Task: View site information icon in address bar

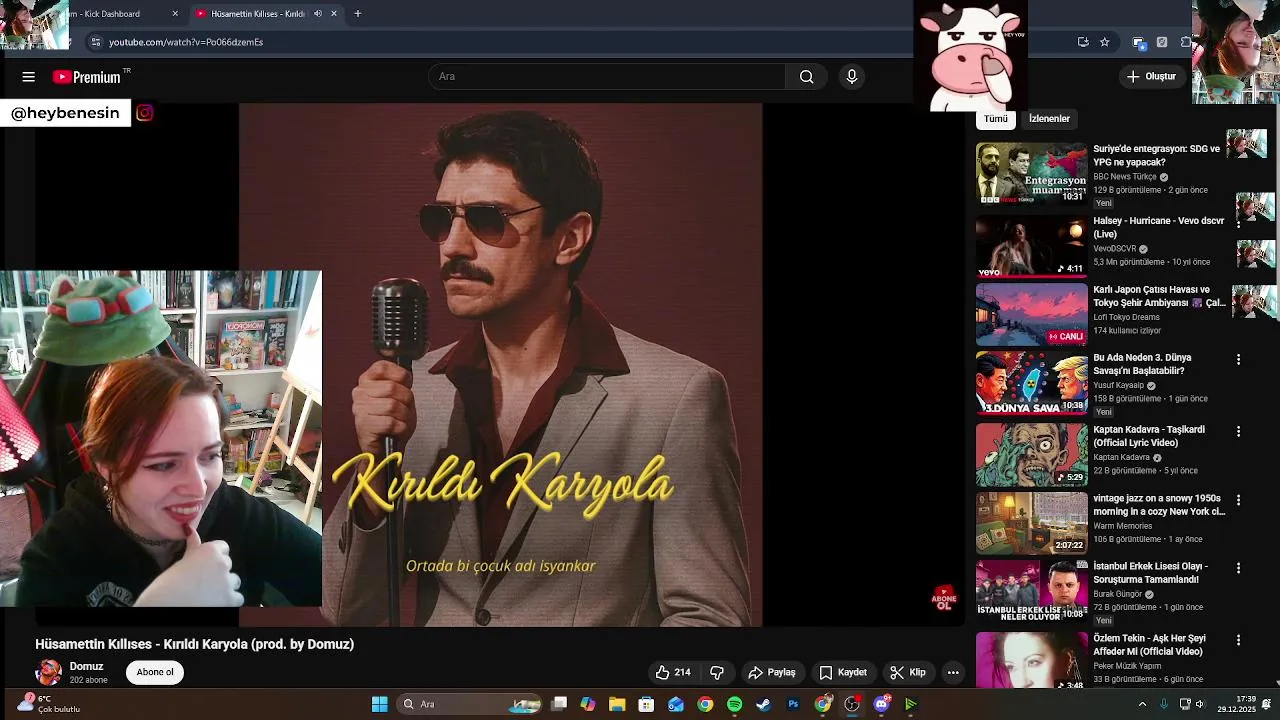Action: [x=95, y=42]
